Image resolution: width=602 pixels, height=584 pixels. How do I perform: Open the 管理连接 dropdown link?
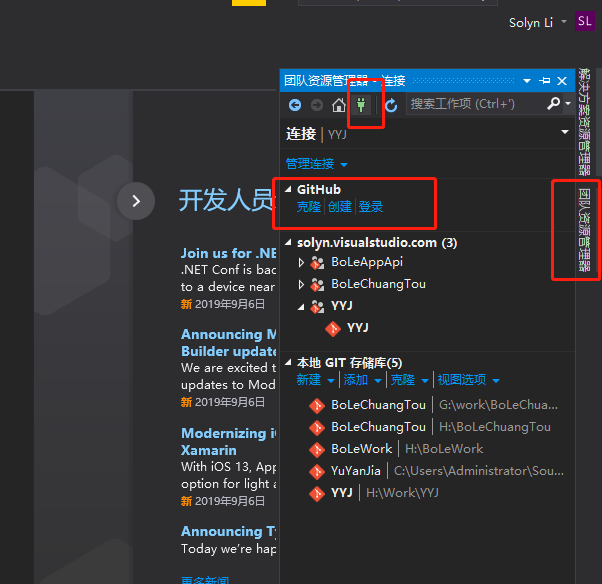tap(317, 164)
